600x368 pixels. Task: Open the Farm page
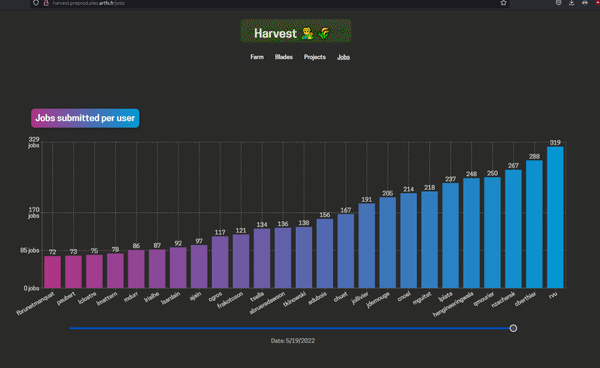[257, 57]
